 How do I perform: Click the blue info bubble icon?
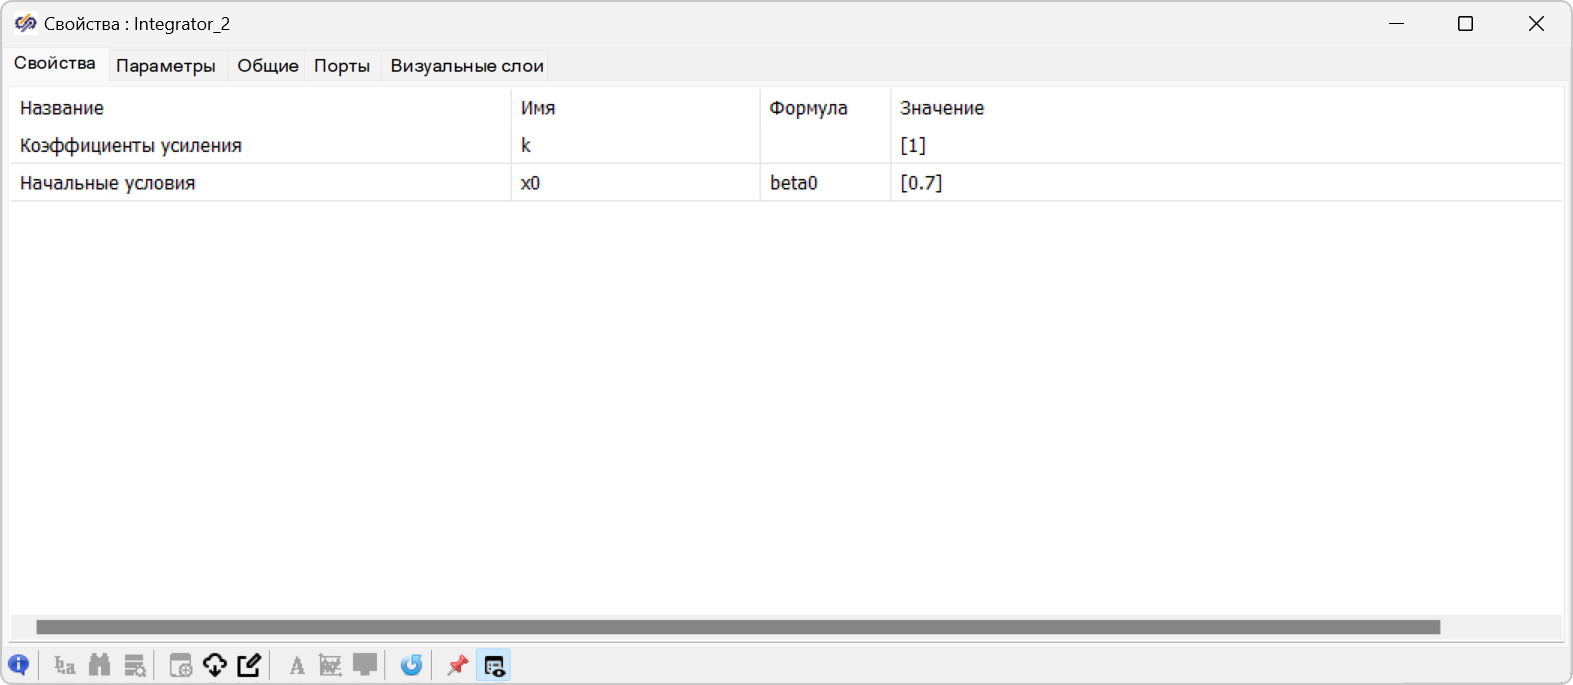point(18,665)
